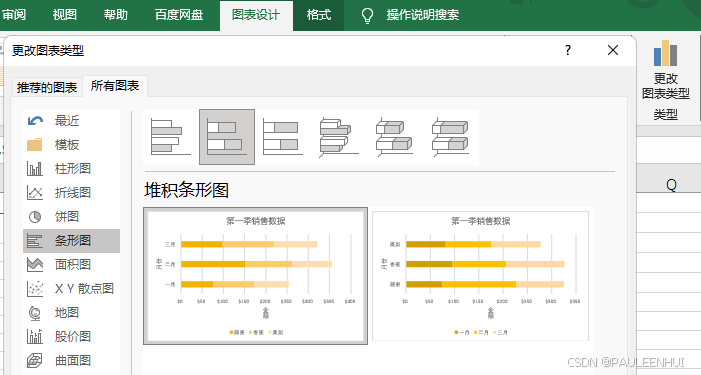The width and height of the screenshot is (701, 375).
Task: Click the 操作说明搜索 search box
Action: 423,15
